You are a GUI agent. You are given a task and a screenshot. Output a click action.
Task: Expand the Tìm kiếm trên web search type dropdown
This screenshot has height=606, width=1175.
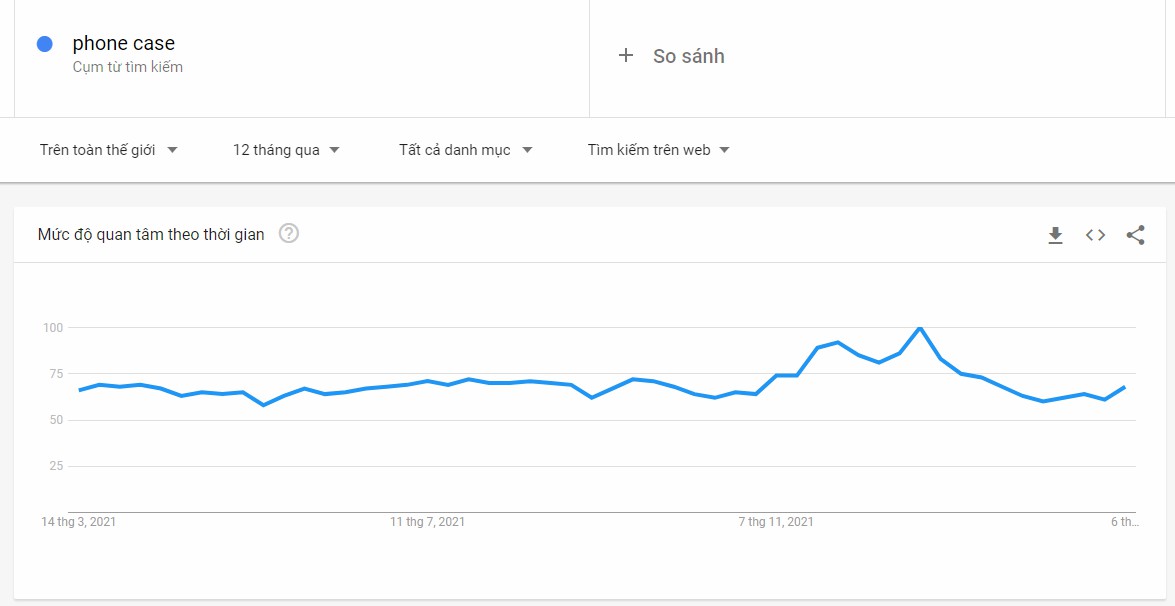660,148
